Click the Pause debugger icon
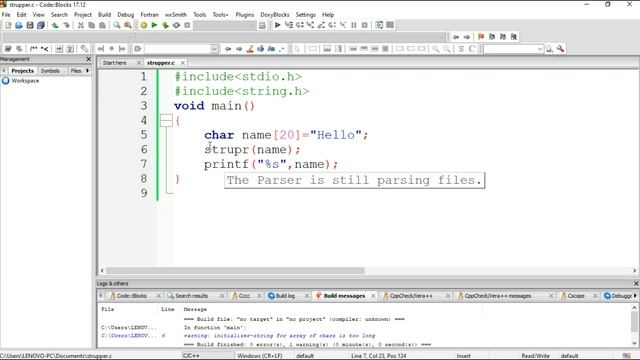The height and width of the screenshot is (360, 640). pos(354,25)
